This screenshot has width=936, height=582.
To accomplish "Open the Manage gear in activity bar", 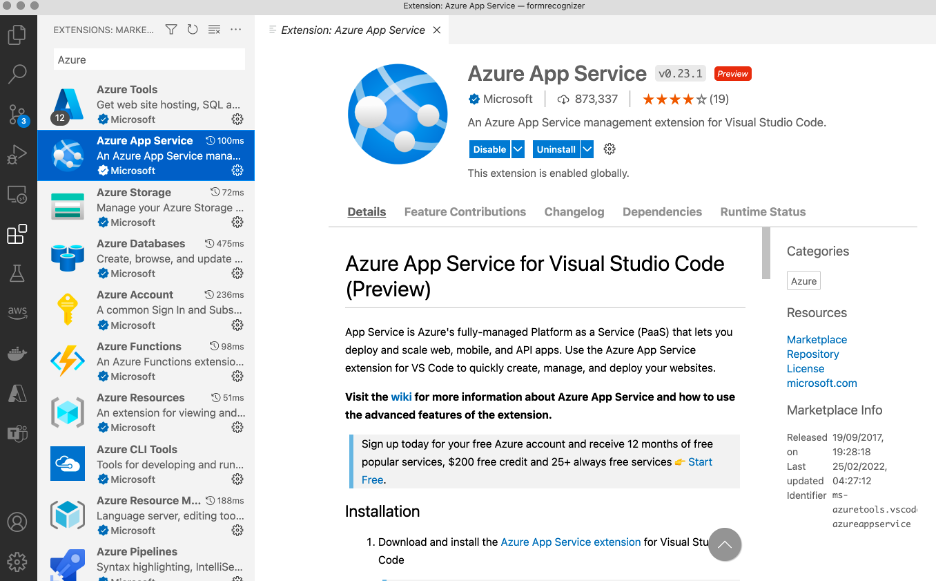I will (x=17, y=562).
